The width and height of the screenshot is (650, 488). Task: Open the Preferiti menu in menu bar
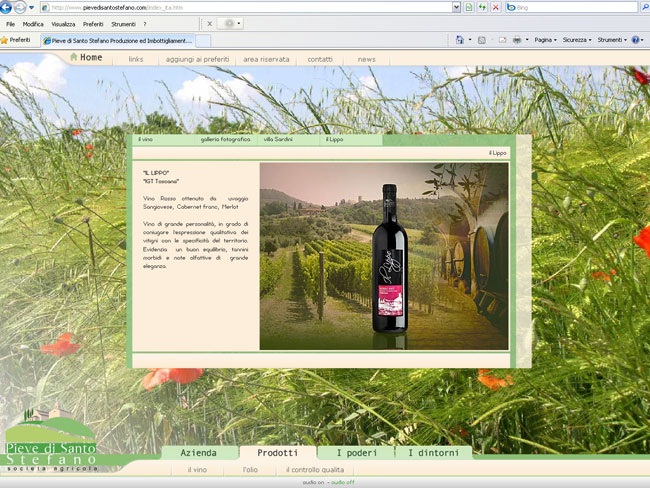(x=93, y=24)
